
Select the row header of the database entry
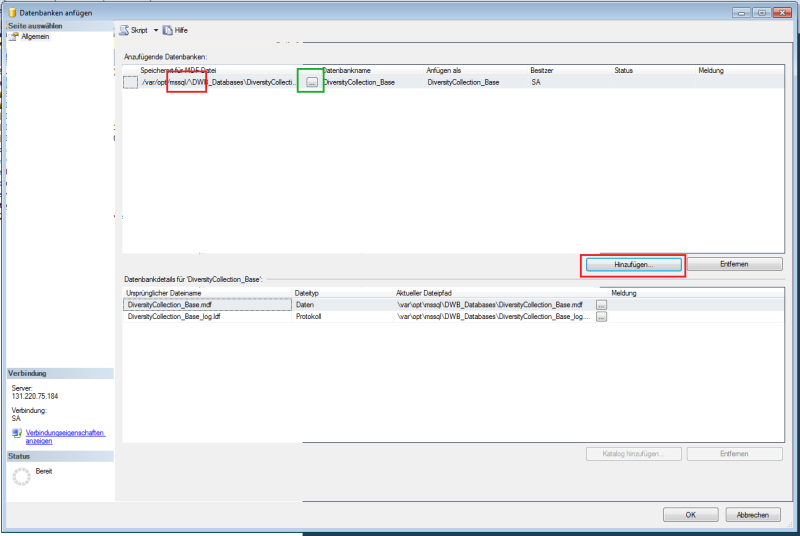point(130,83)
